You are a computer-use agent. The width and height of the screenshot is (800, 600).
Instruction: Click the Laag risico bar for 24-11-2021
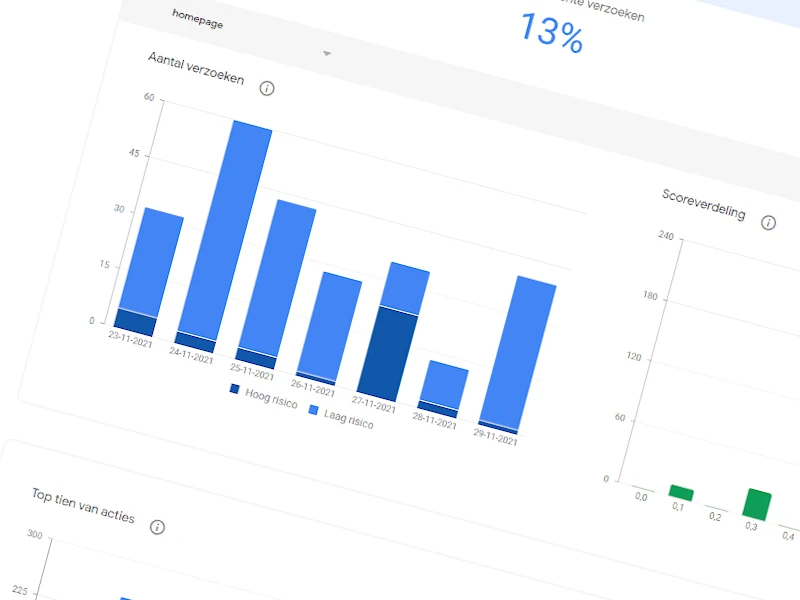click(x=227, y=230)
